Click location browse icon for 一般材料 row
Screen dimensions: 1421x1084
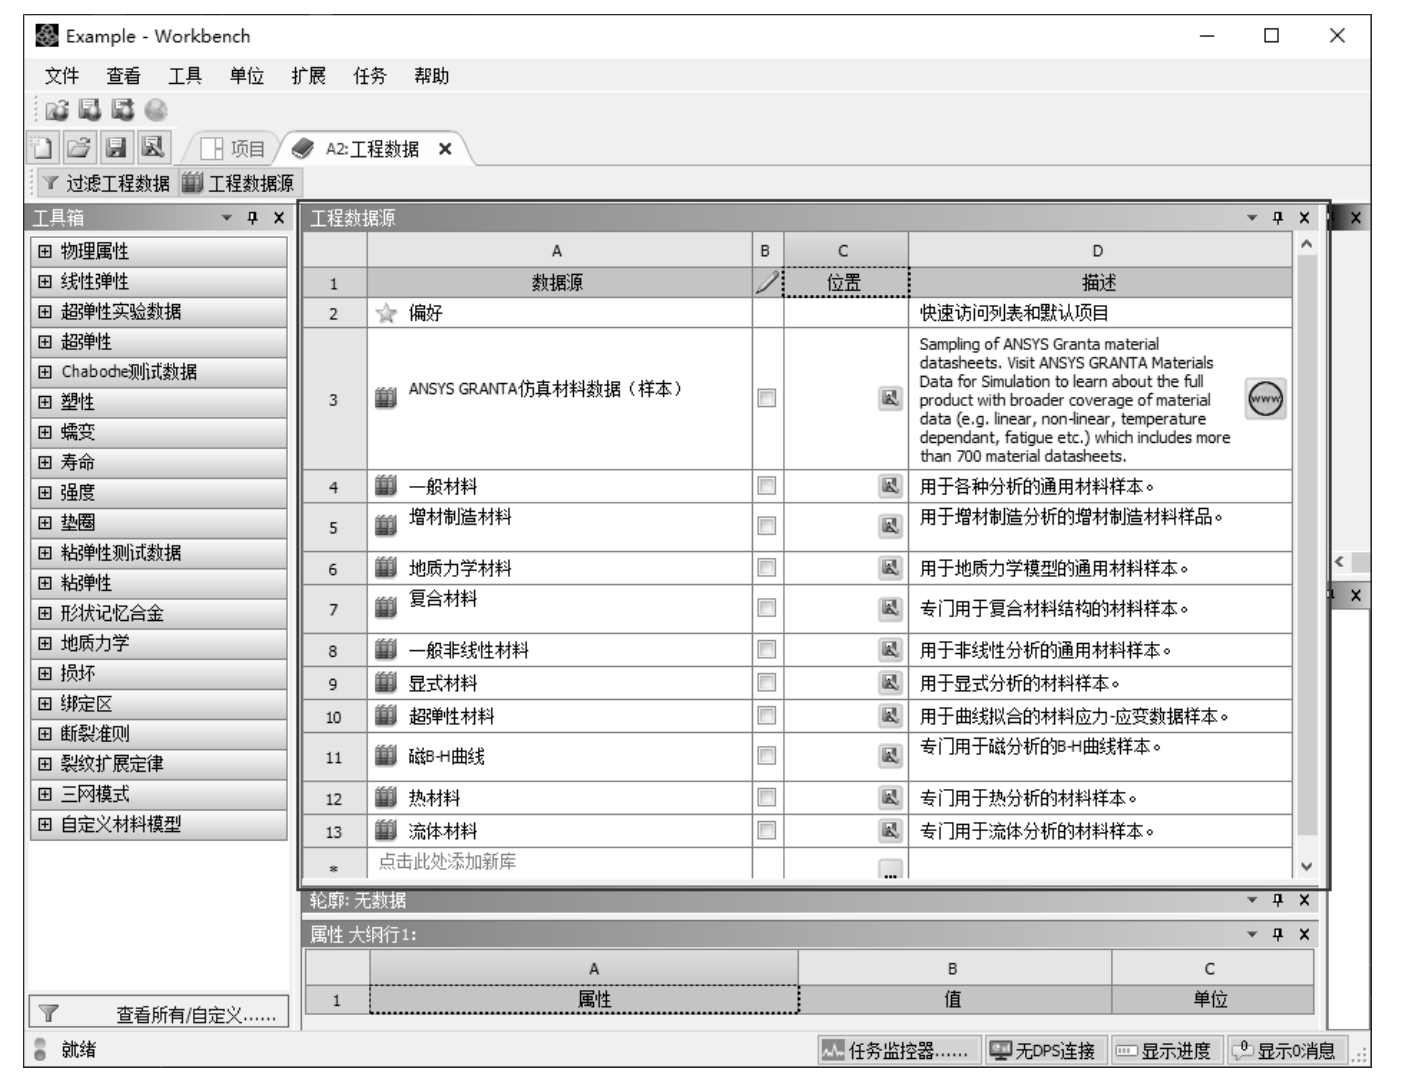(889, 486)
